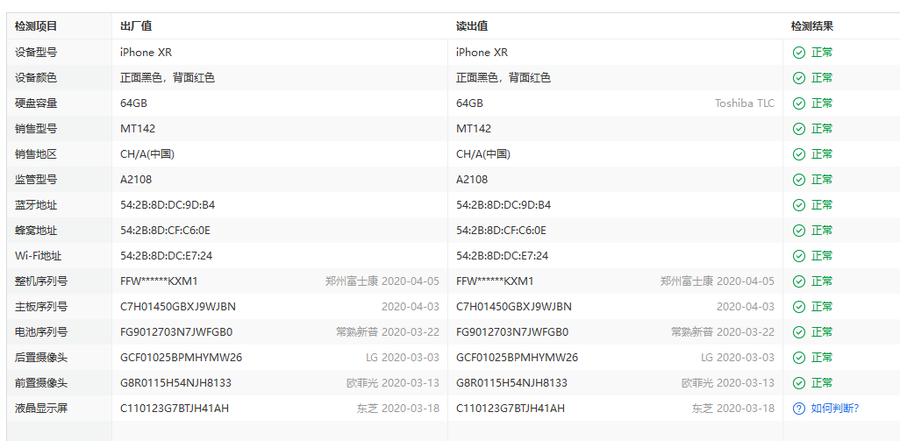Screen dimensions: 900x441
Task: Select the Wi-Fi地址 row label
Action: tap(38, 256)
